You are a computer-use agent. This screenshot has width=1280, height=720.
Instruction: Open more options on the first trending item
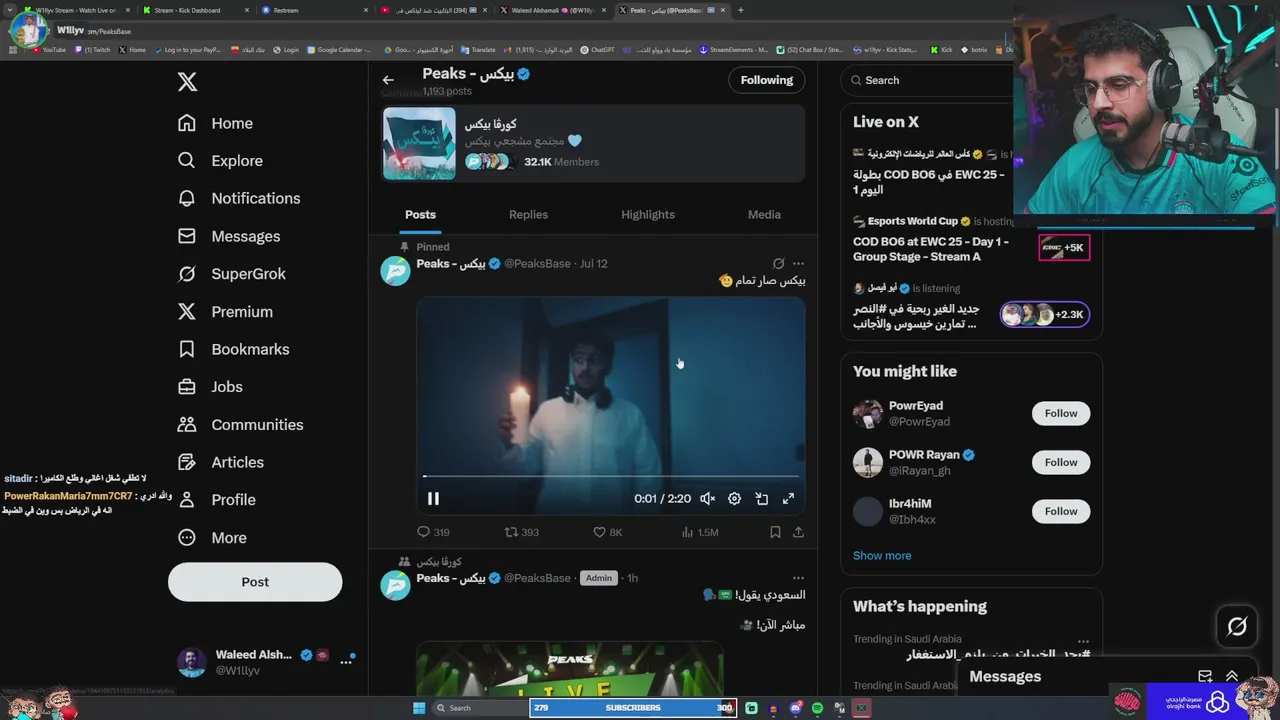coord(1083,641)
